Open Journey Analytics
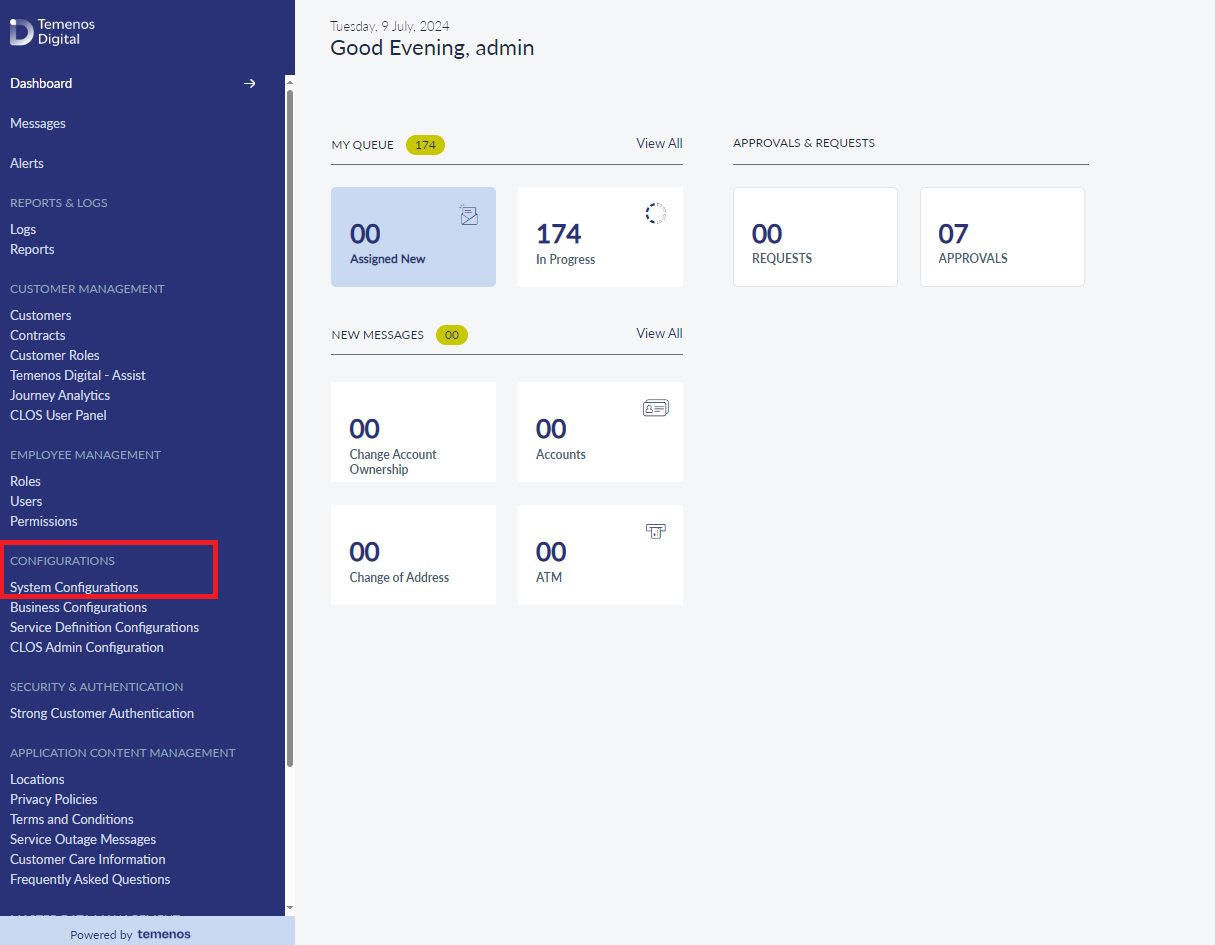Screen dimensions: 1215x945 tap(60, 395)
